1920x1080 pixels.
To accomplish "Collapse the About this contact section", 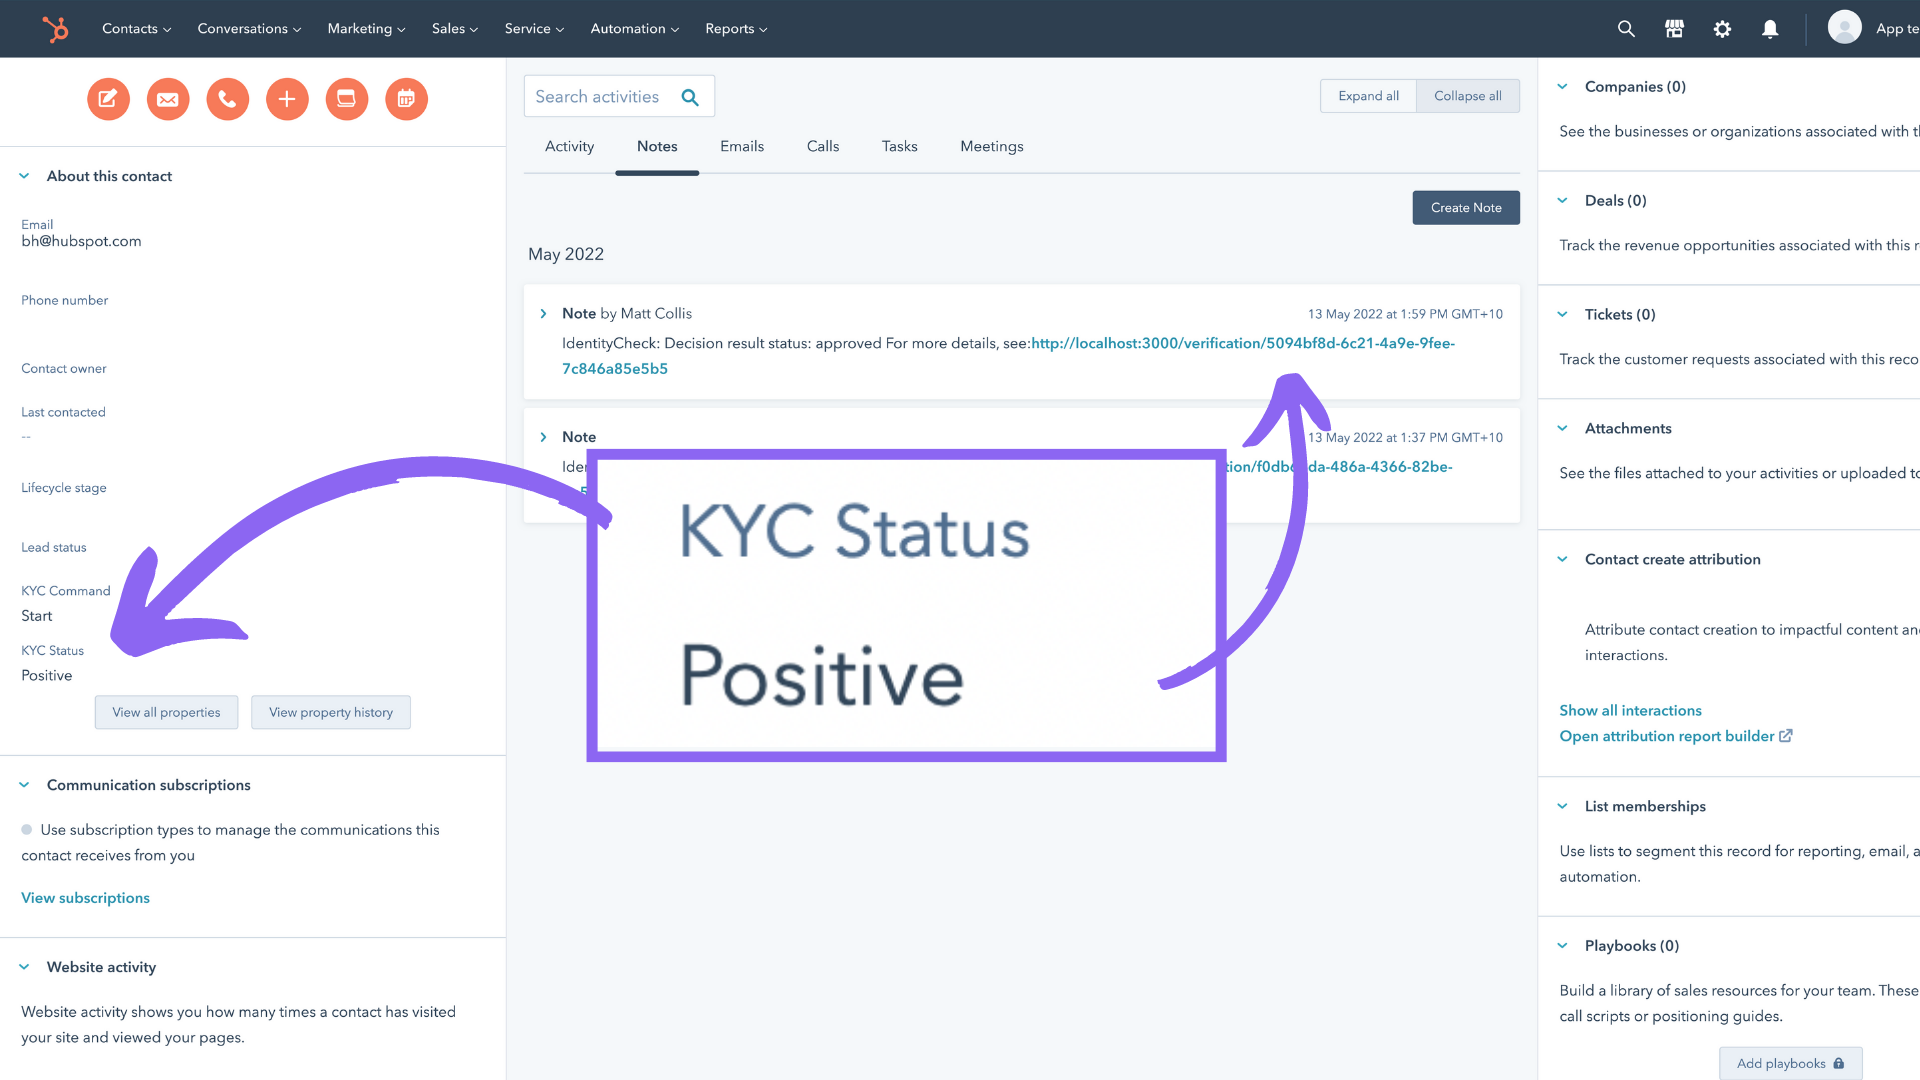I will [23, 176].
